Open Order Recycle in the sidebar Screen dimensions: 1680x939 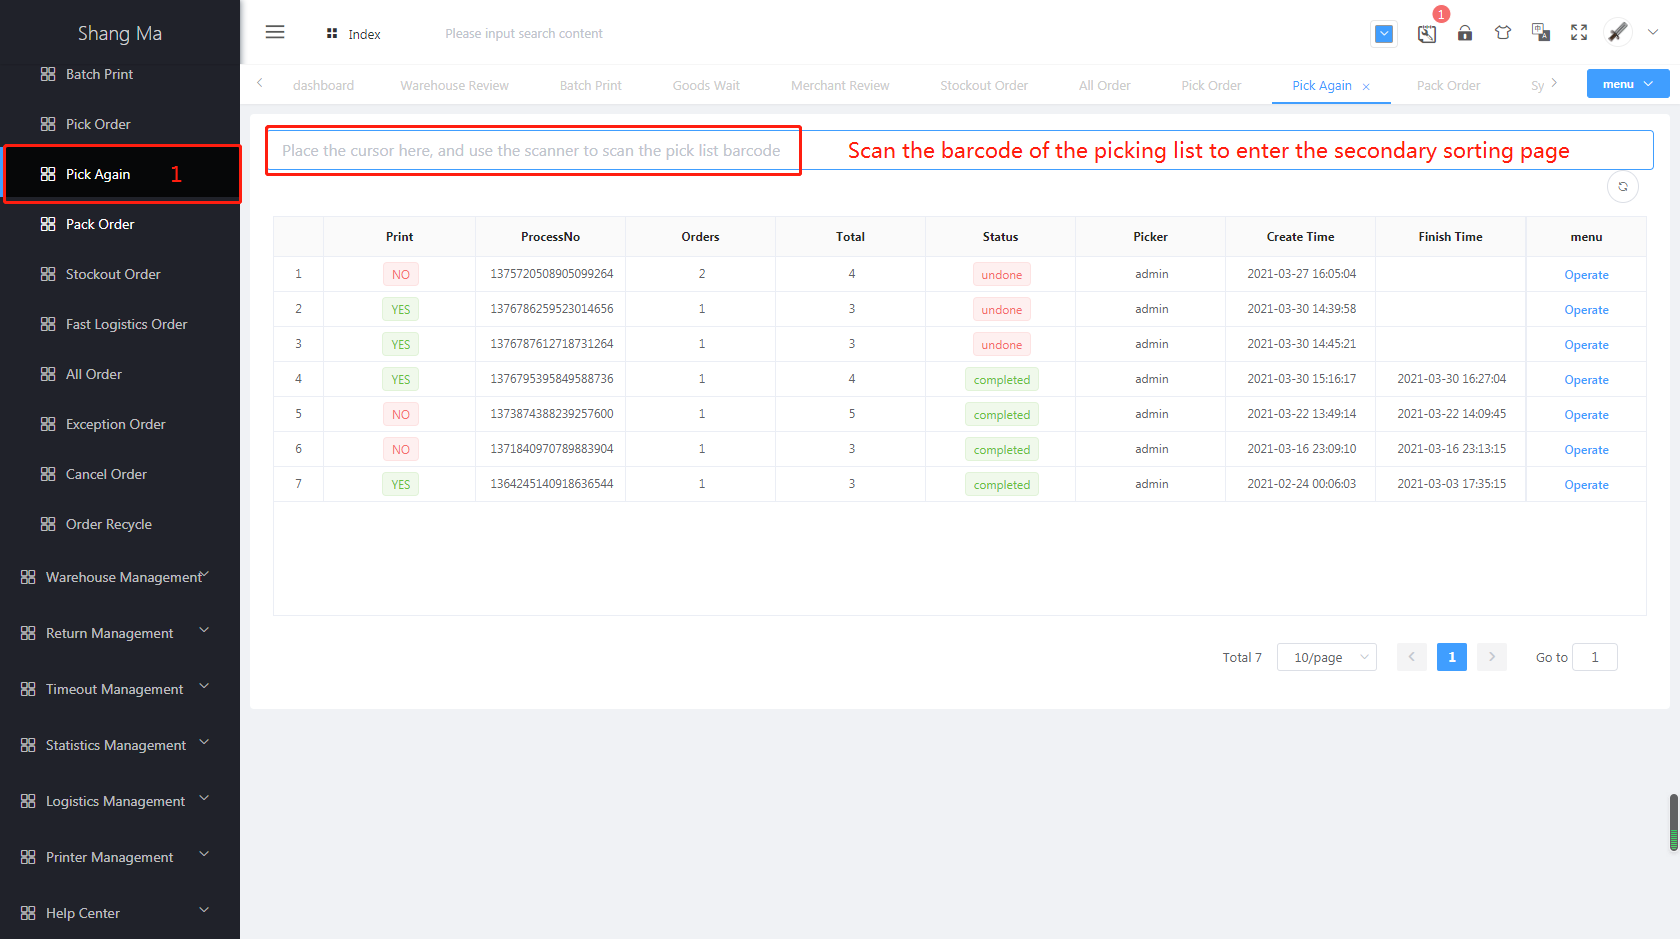click(120, 524)
